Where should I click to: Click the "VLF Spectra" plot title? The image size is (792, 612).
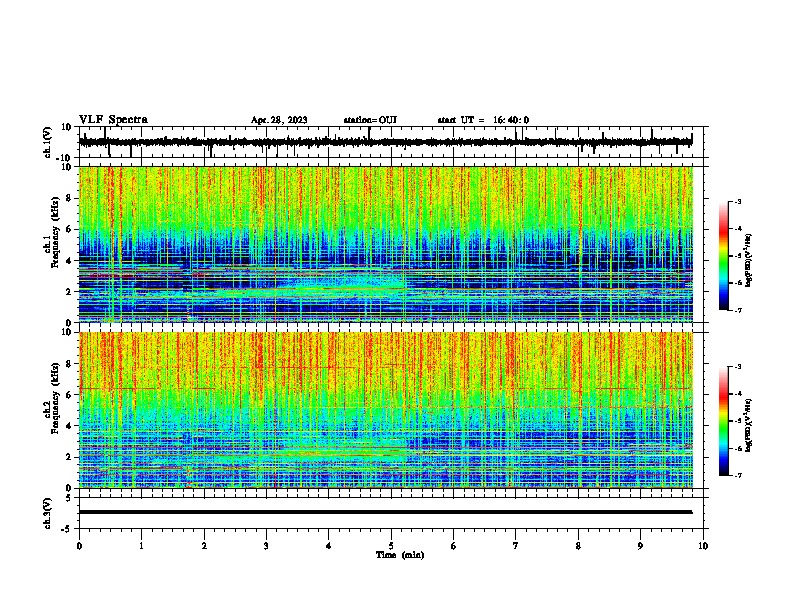(x=113, y=120)
